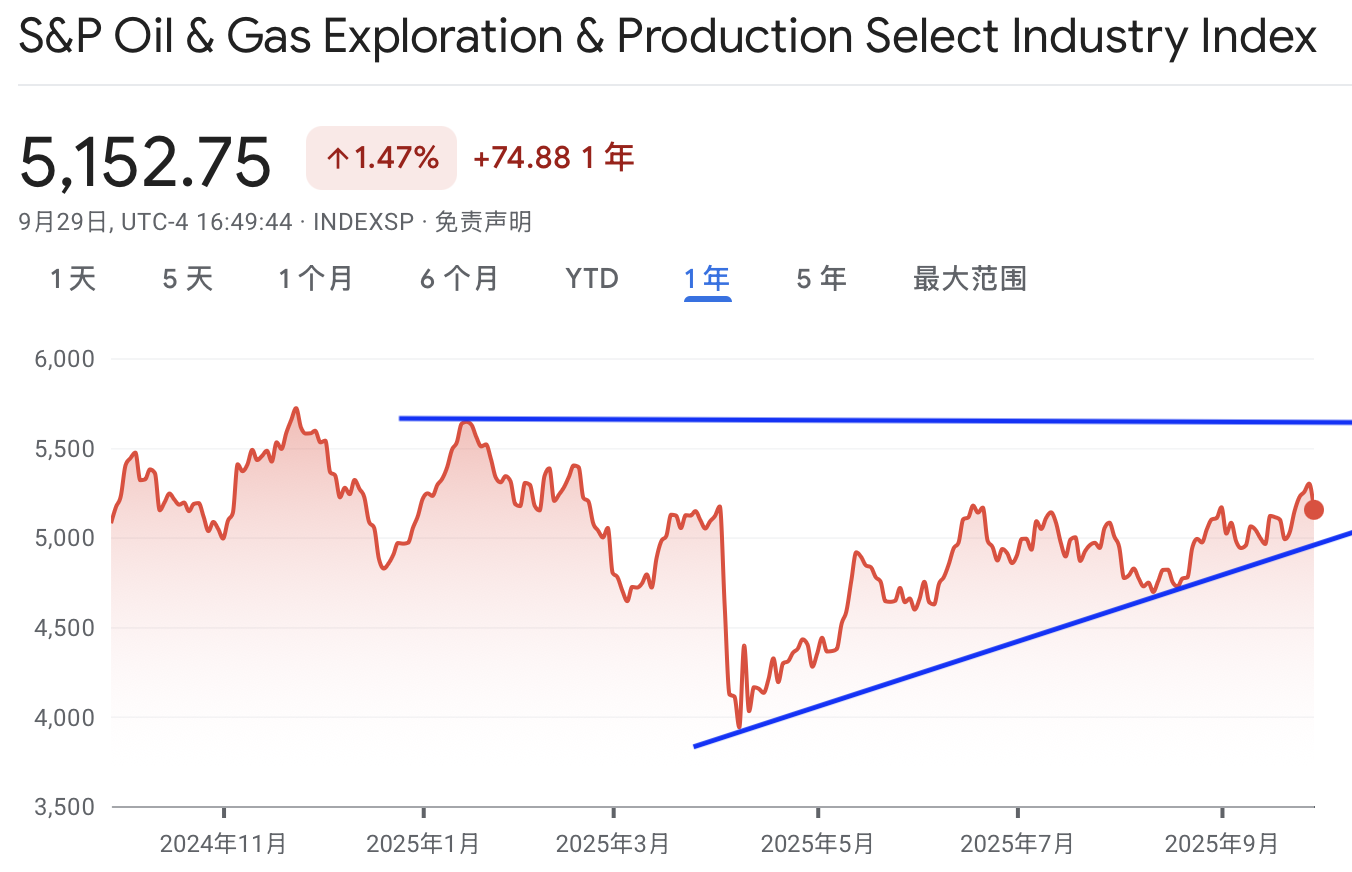Select the 1个月 range tab
Screen dimensions: 1352x872
coord(316,278)
